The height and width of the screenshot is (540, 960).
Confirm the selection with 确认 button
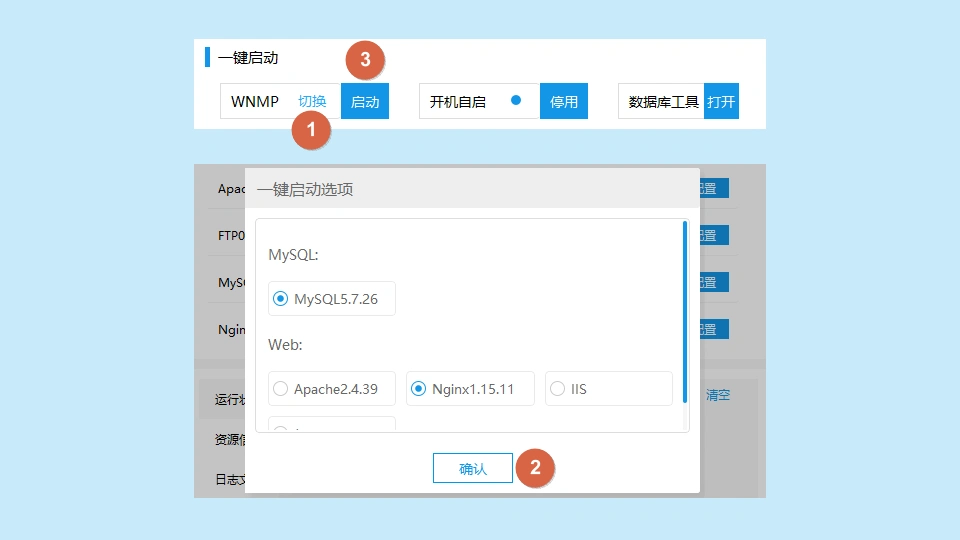click(x=472, y=468)
